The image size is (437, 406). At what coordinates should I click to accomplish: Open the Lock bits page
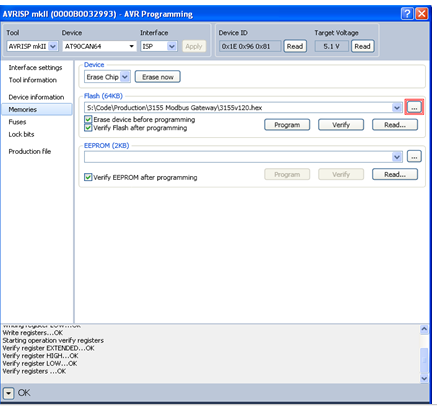(x=21, y=134)
